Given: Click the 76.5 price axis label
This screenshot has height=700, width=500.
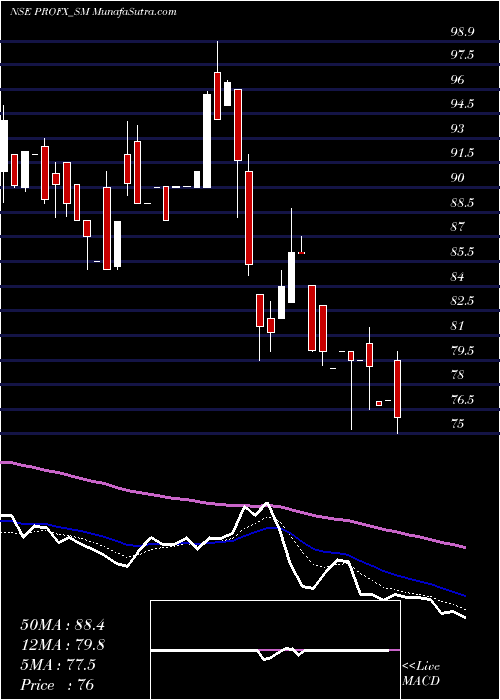Looking at the screenshot, I should [462, 399].
